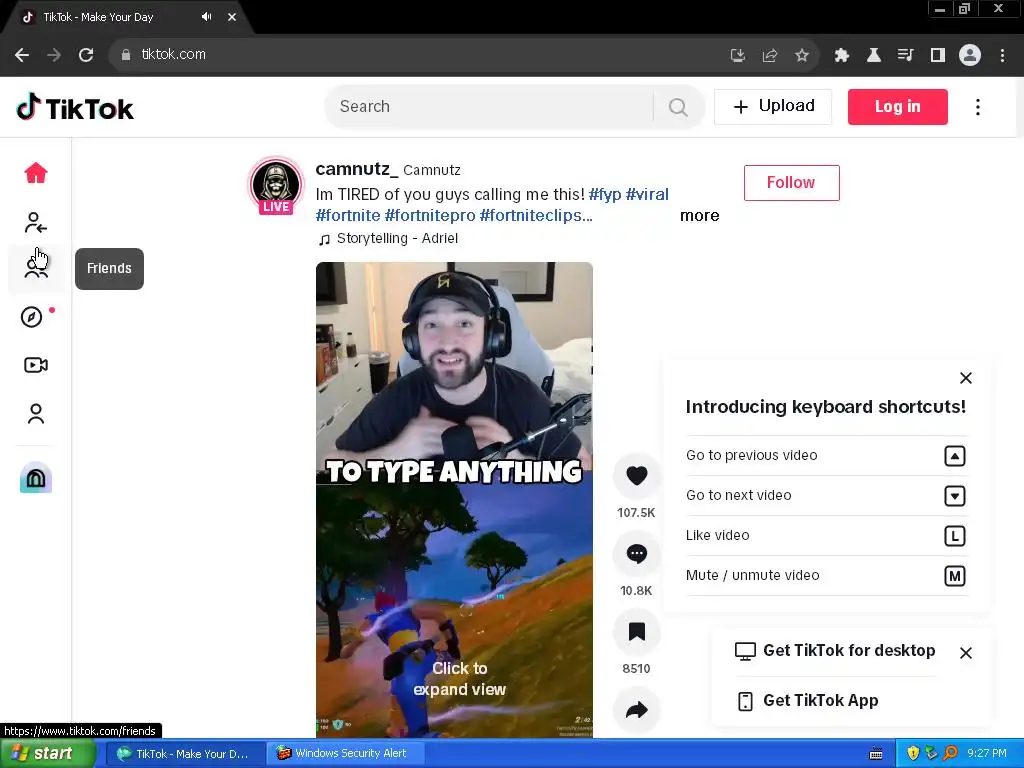Open the Following sidebar icon
This screenshot has height=768, width=1024.
[x=36, y=223]
